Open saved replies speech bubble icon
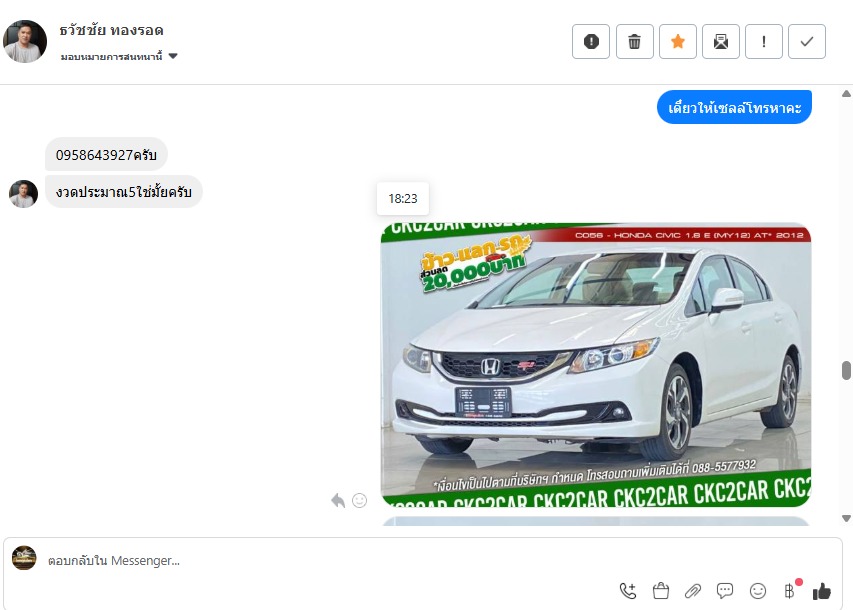Viewport: 853px width, 610px height. click(x=725, y=591)
